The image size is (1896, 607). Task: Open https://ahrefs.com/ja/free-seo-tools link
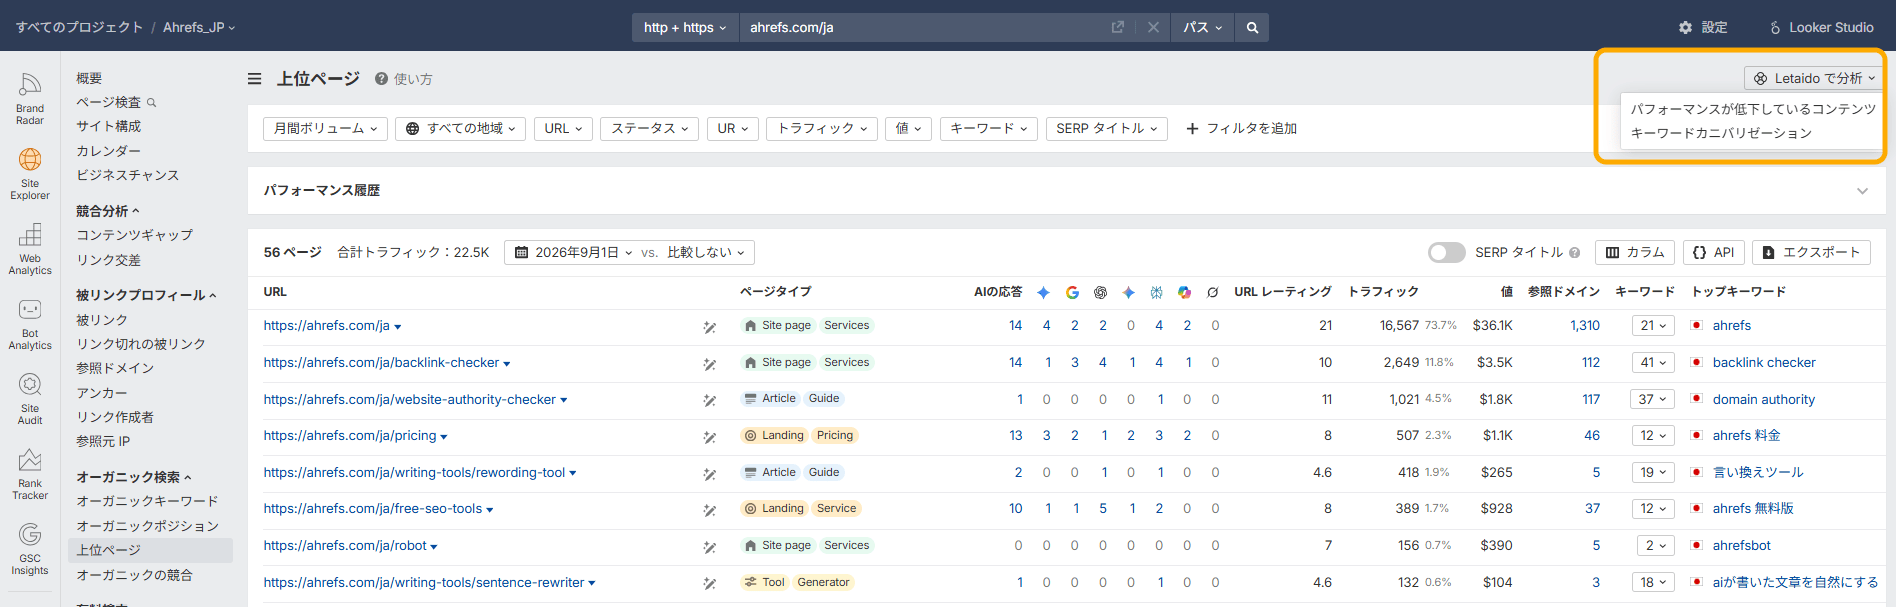[373, 509]
